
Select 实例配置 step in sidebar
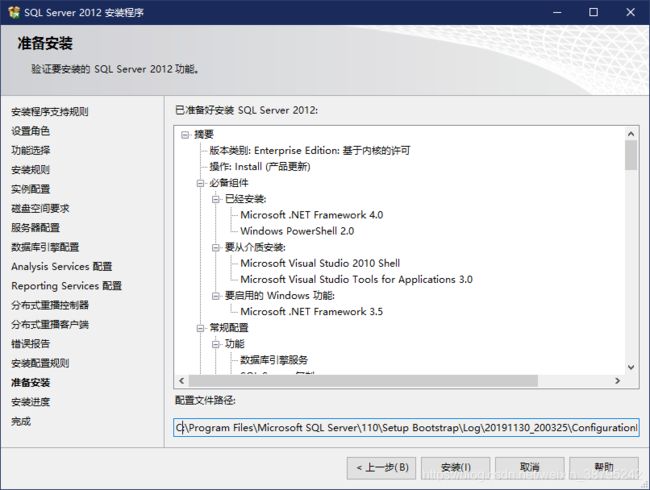pyautogui.click(x=31, y=189)
